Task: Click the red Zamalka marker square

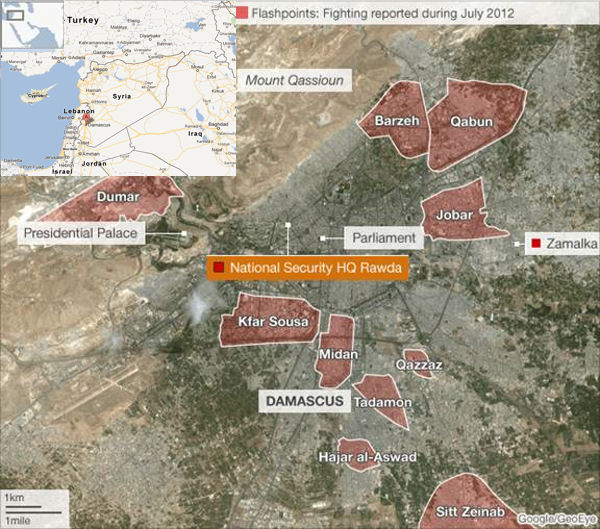Action: pyautogui.click(x=536, y=244)
